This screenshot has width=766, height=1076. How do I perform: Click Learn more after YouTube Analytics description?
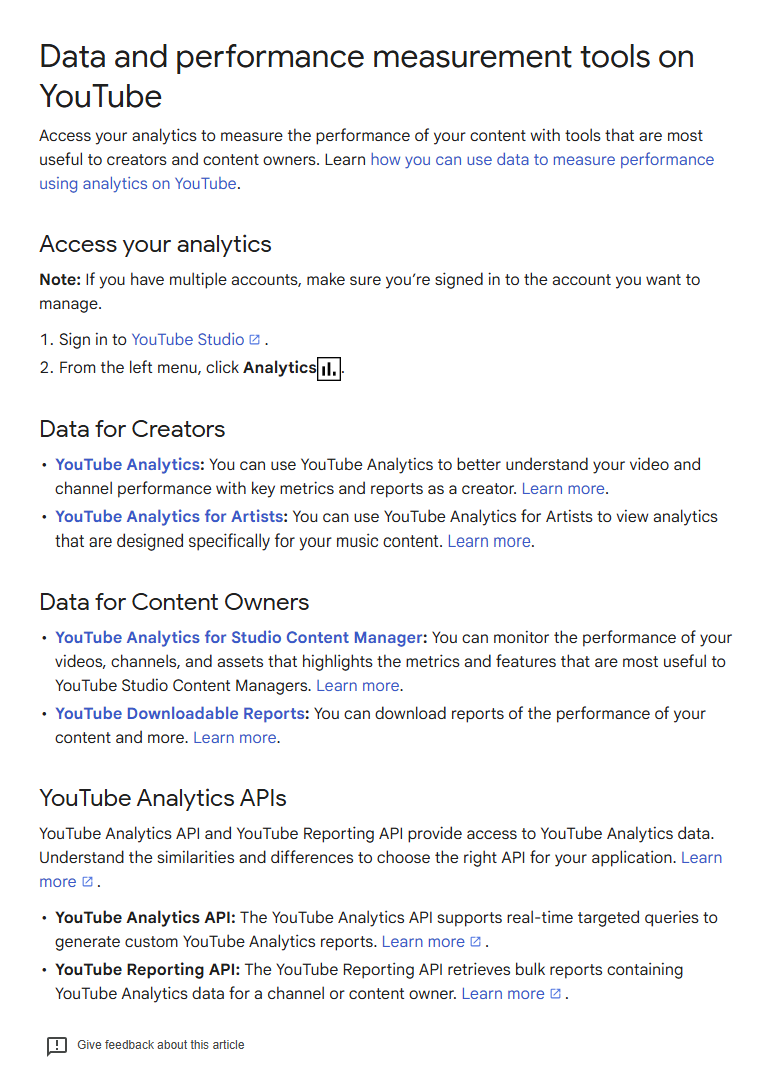click(x=563, y=489)
